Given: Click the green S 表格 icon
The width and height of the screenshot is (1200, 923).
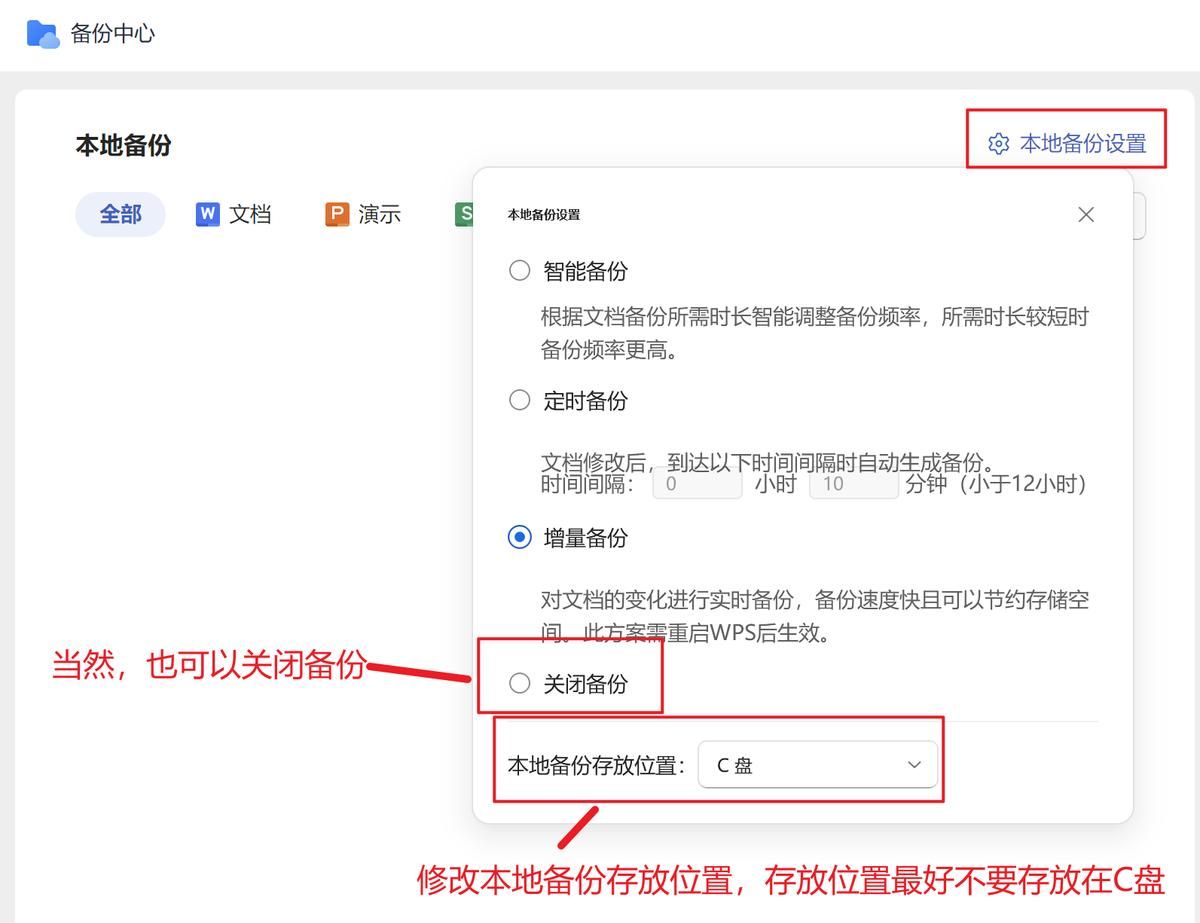Looking at the screenshot, I should (x=466, y=214).
